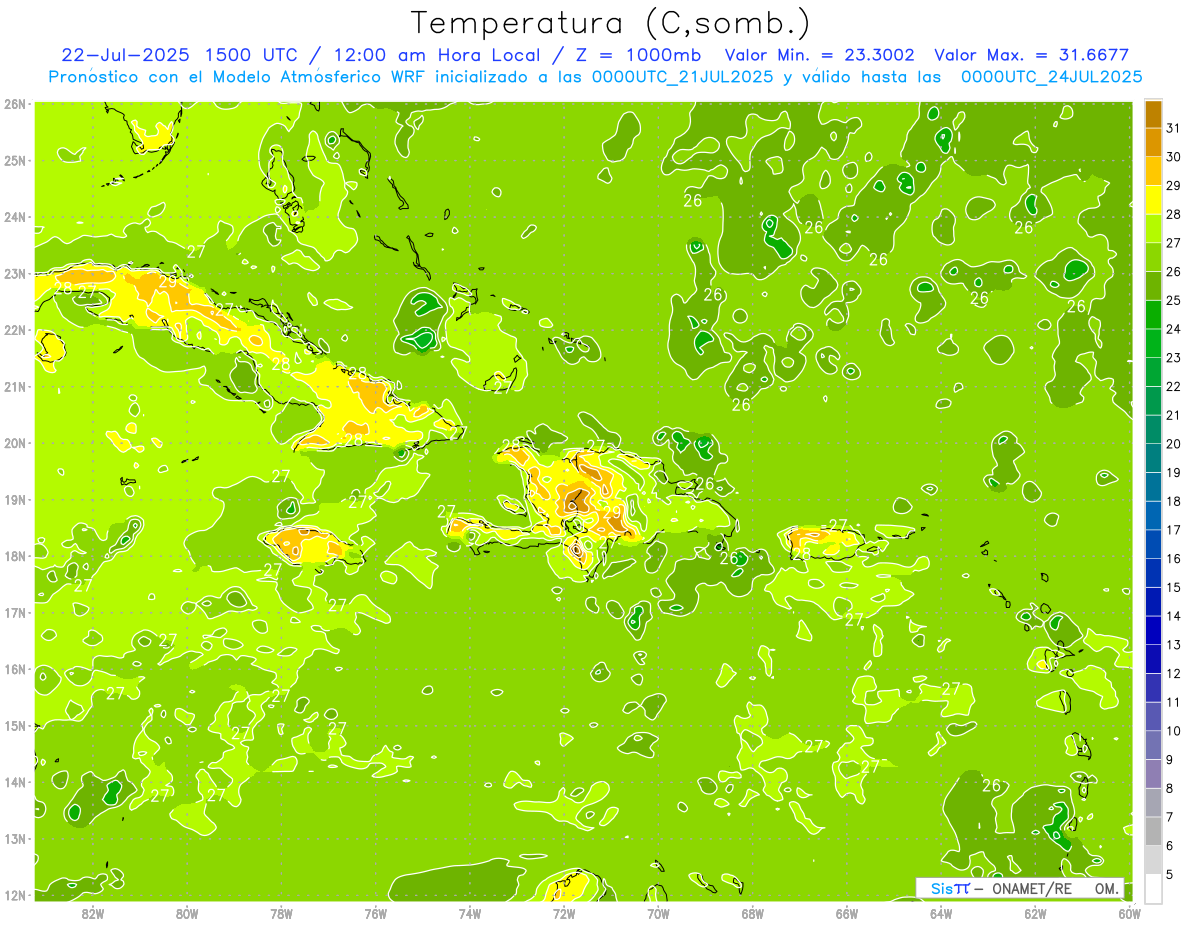
Task: Pick the teal swatch between 19 and 20
Action: click(1153, 458)
